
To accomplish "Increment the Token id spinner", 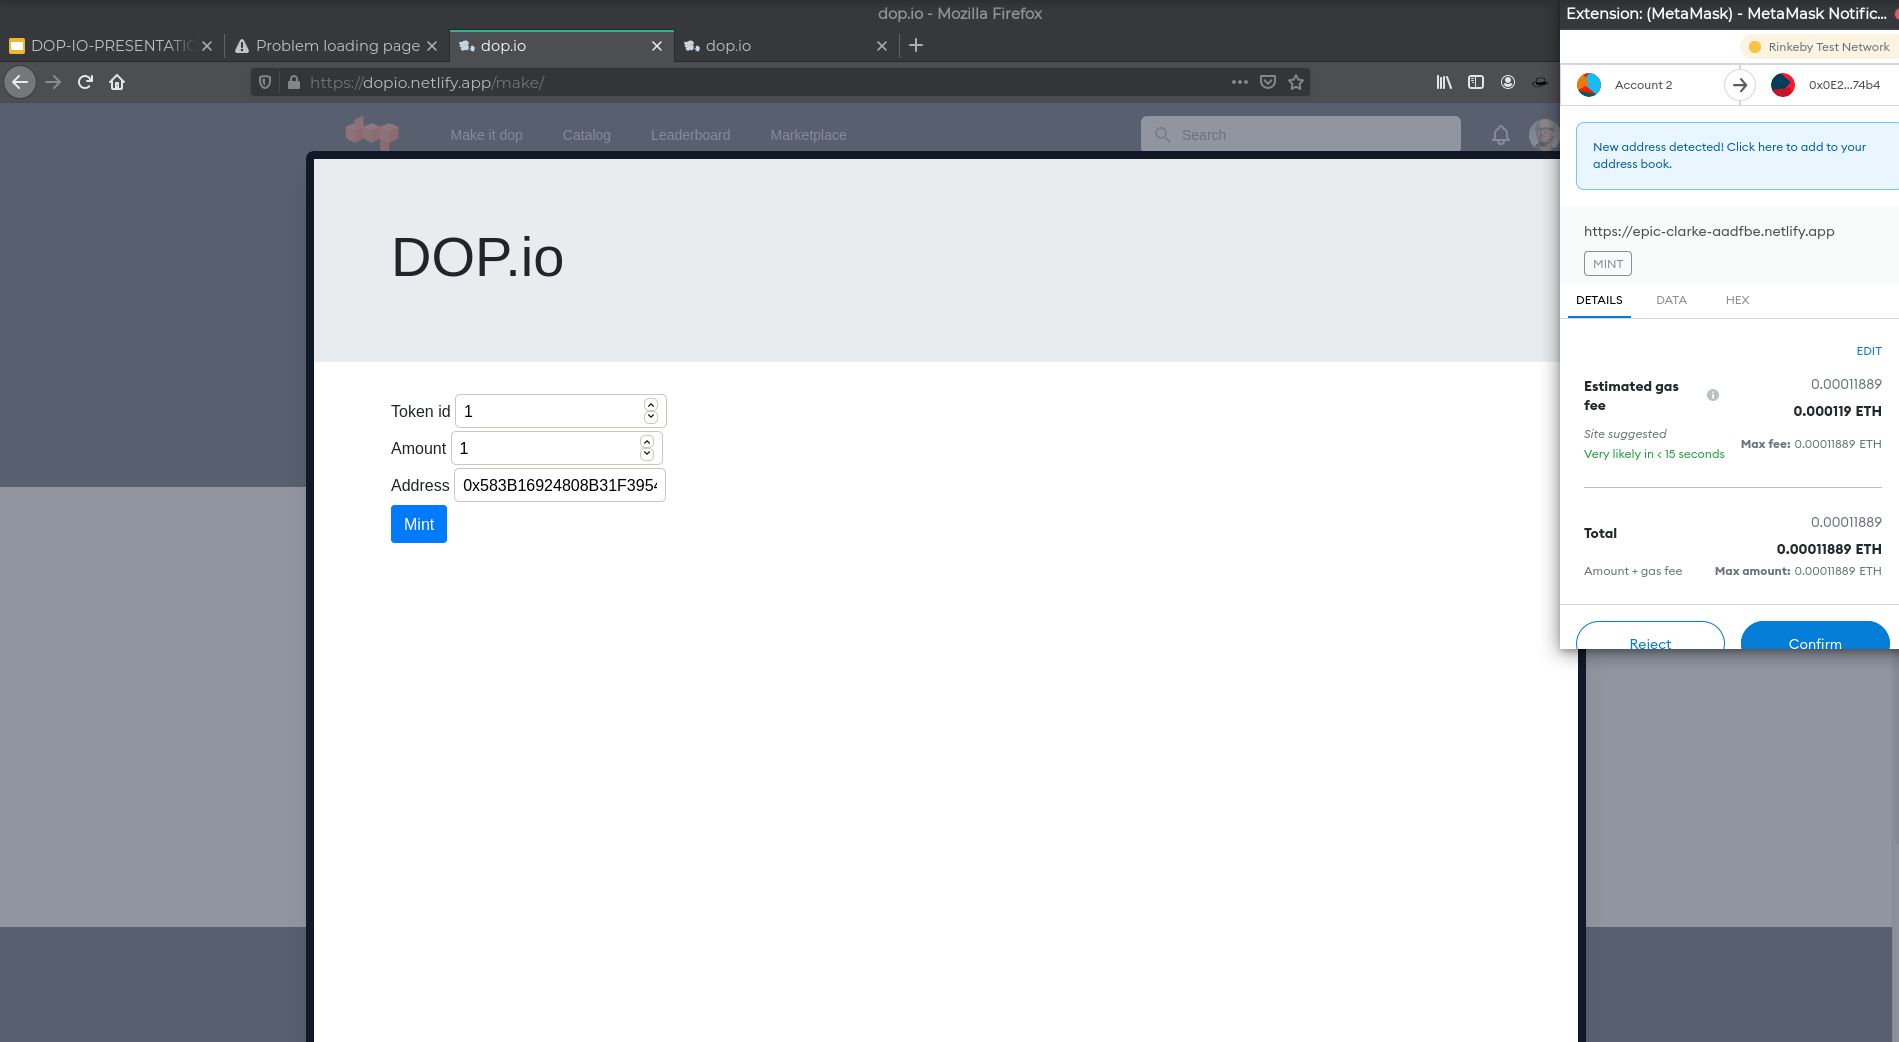I will click(x=651, y=405).
